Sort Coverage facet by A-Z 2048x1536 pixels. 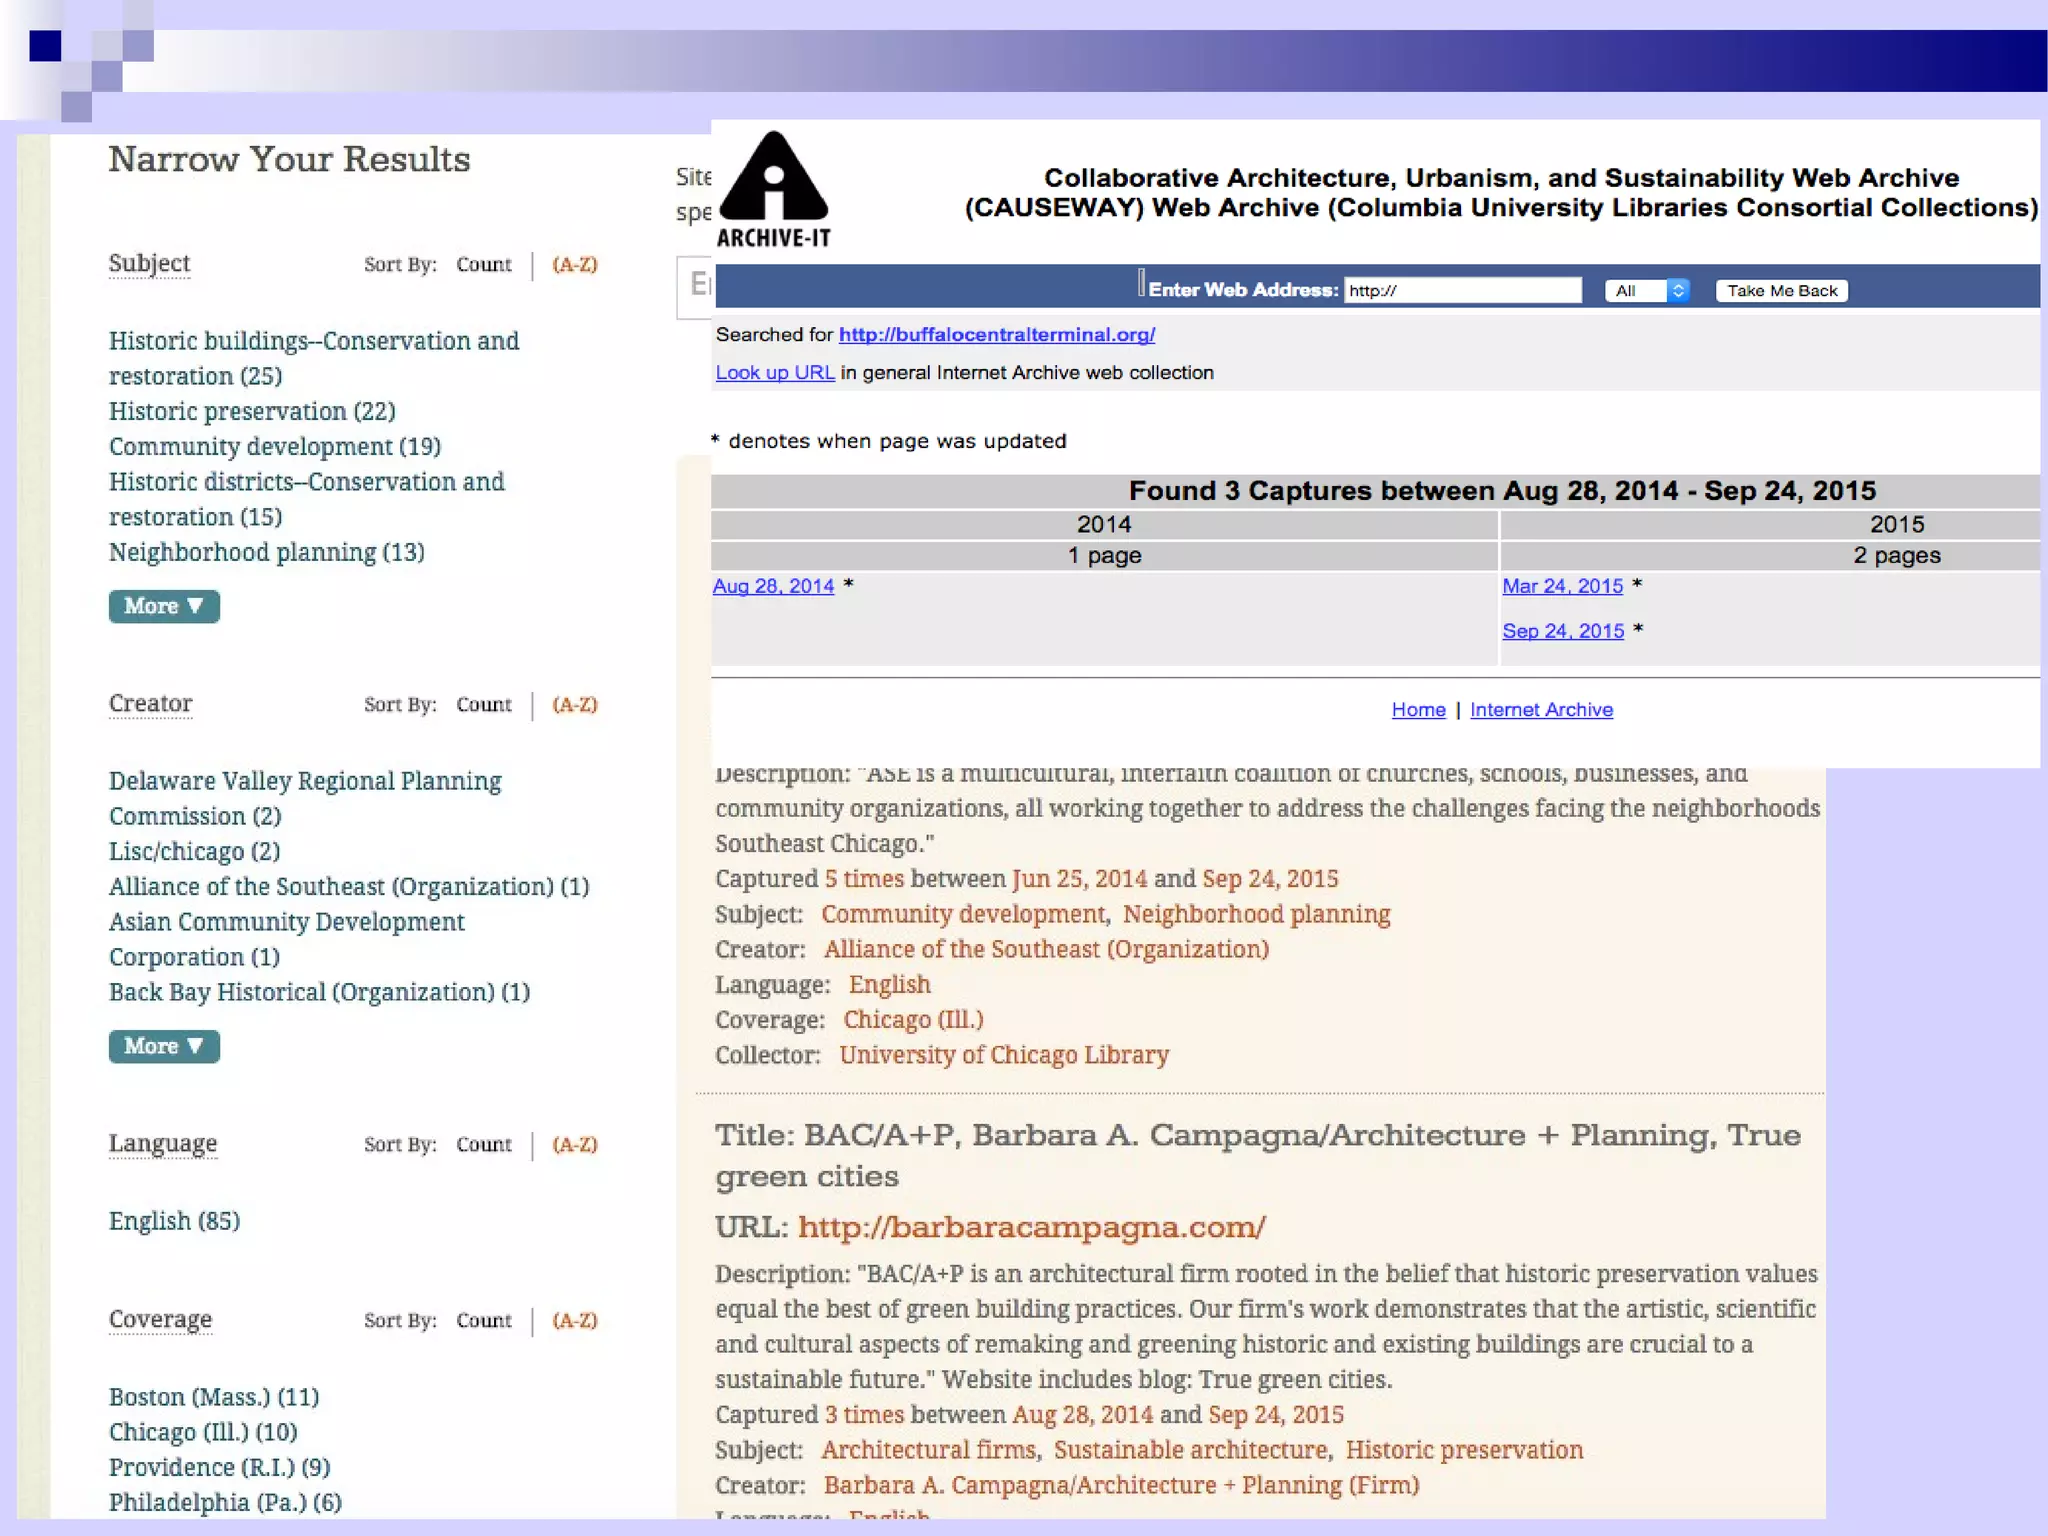[x=575, y=1321]
